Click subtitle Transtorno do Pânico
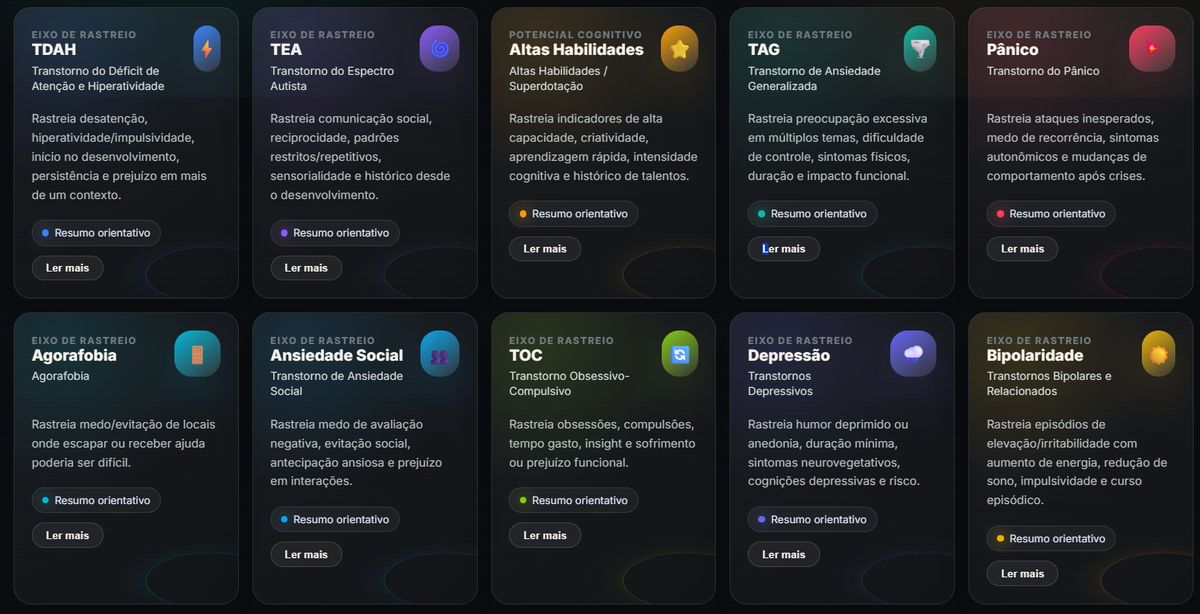Image resolution: width=1200 pixels, height=614 pixels. [x=1043, y=71]
